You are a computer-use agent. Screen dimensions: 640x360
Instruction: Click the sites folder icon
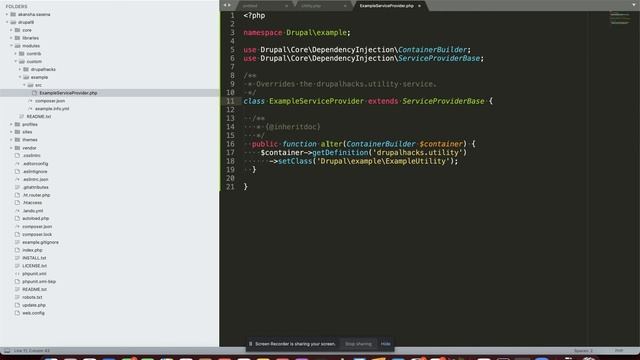(x=17, y=132)
